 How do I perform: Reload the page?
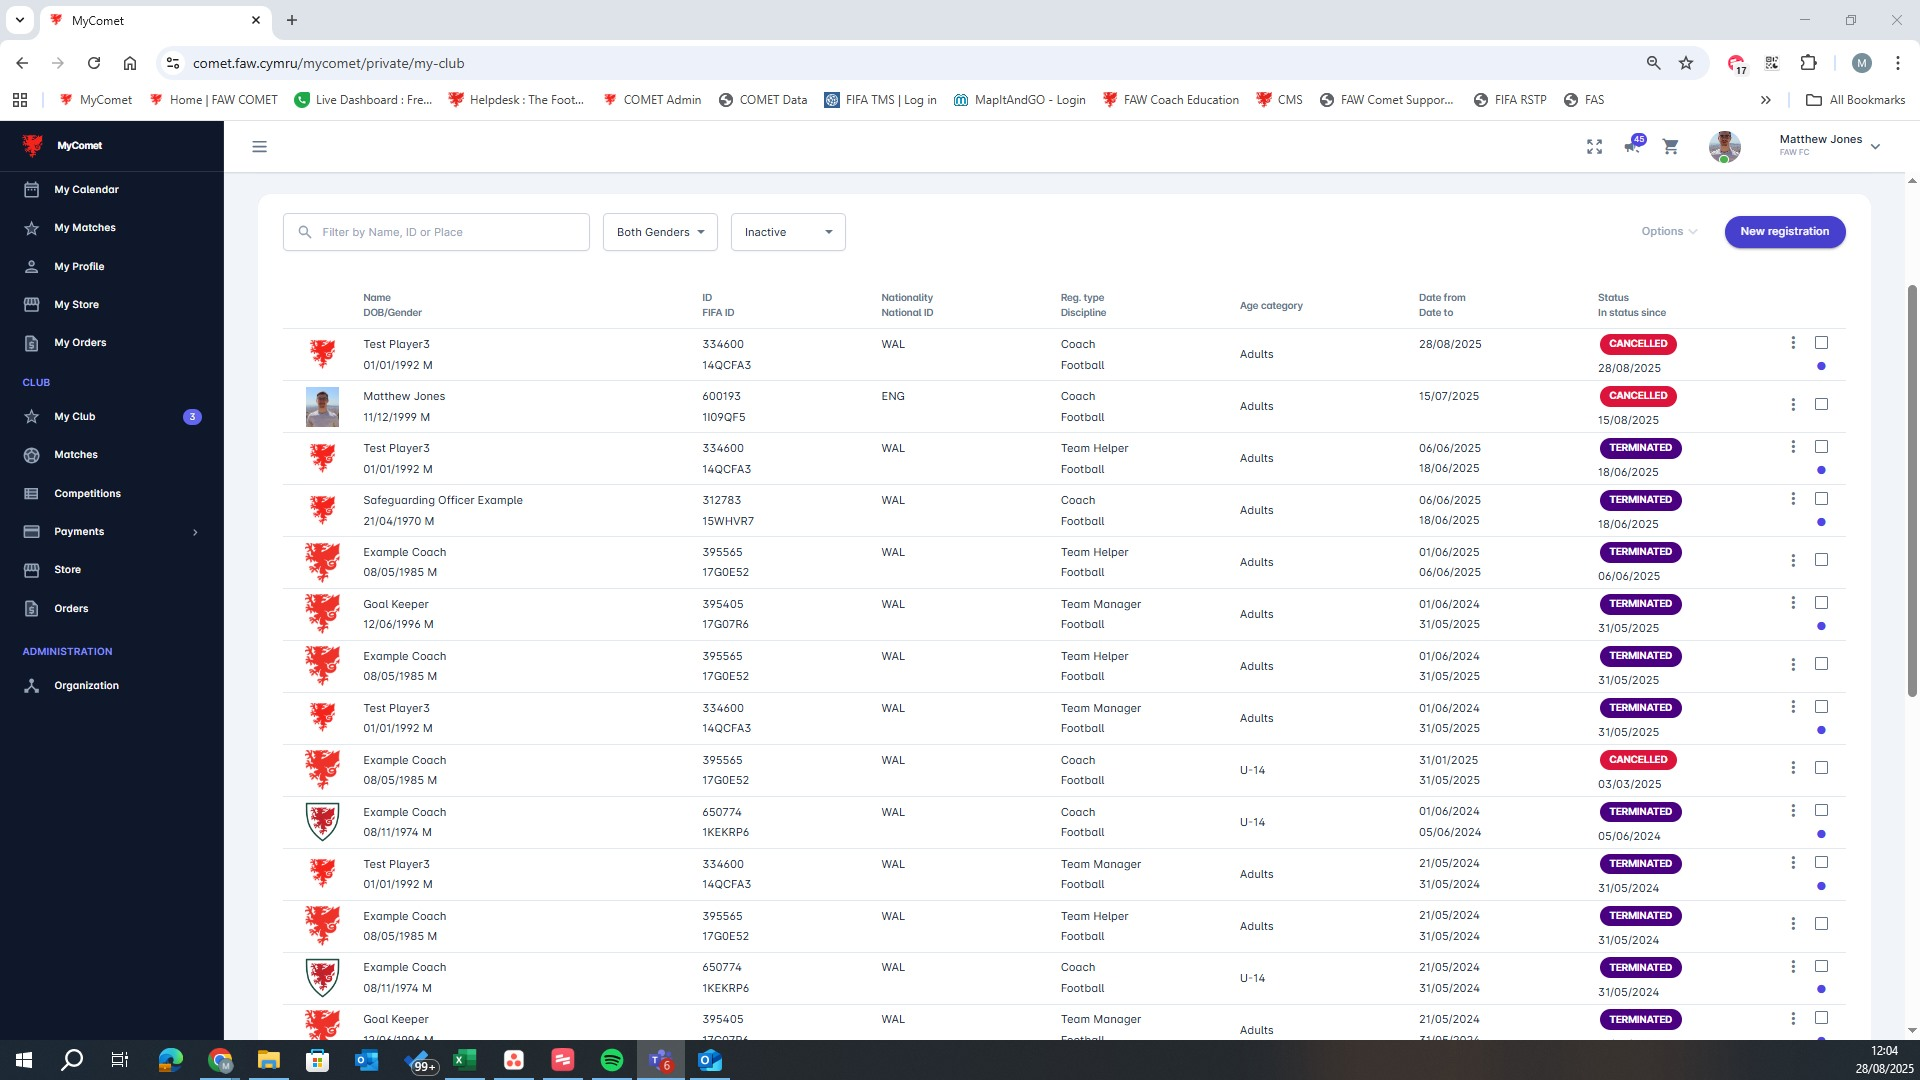pos(94,63)
